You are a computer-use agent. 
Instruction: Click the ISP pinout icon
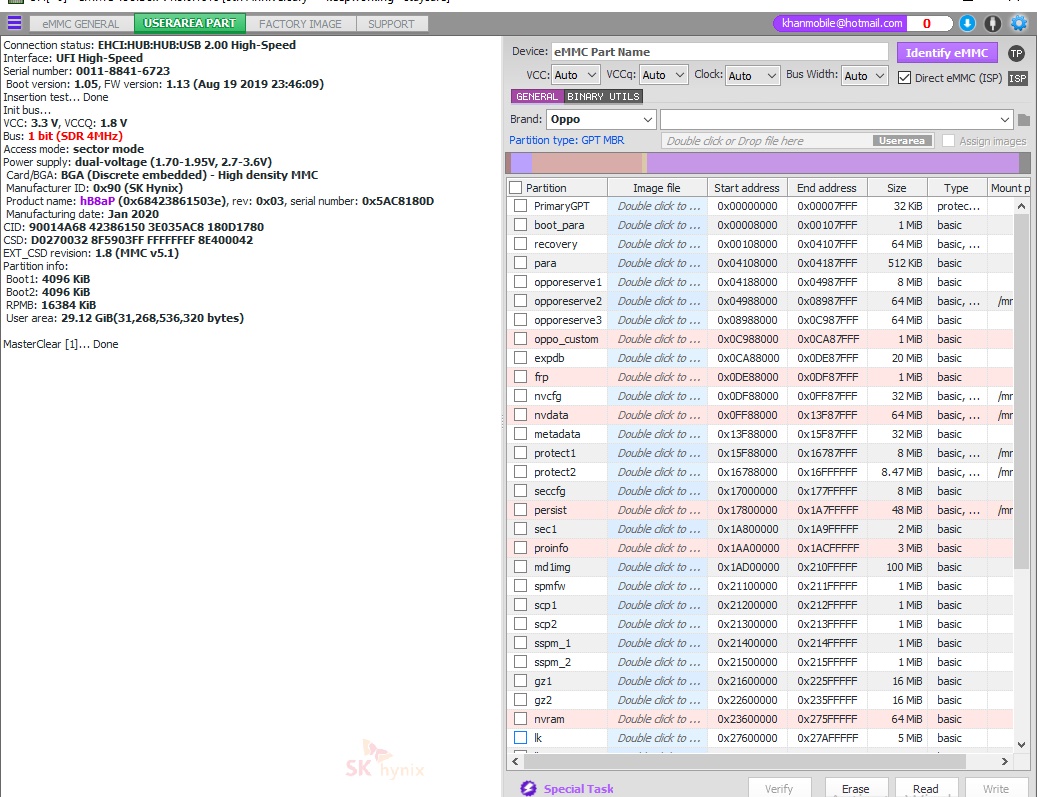pos(1017,78)
